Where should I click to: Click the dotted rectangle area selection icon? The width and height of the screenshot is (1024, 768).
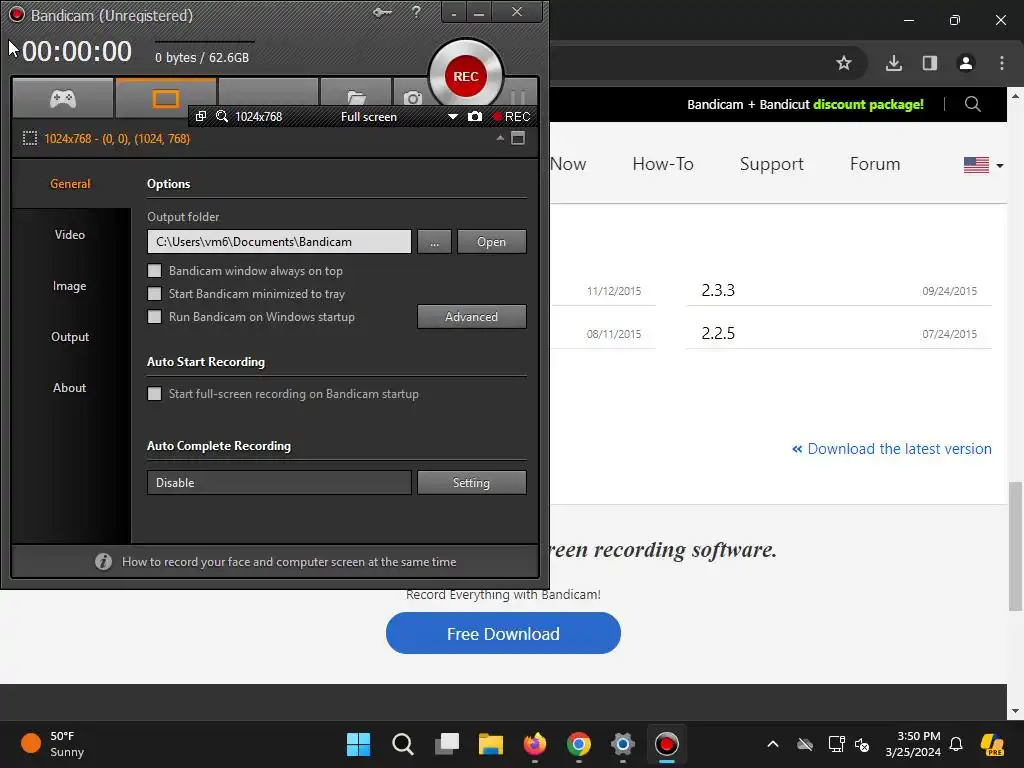[29, 138]
